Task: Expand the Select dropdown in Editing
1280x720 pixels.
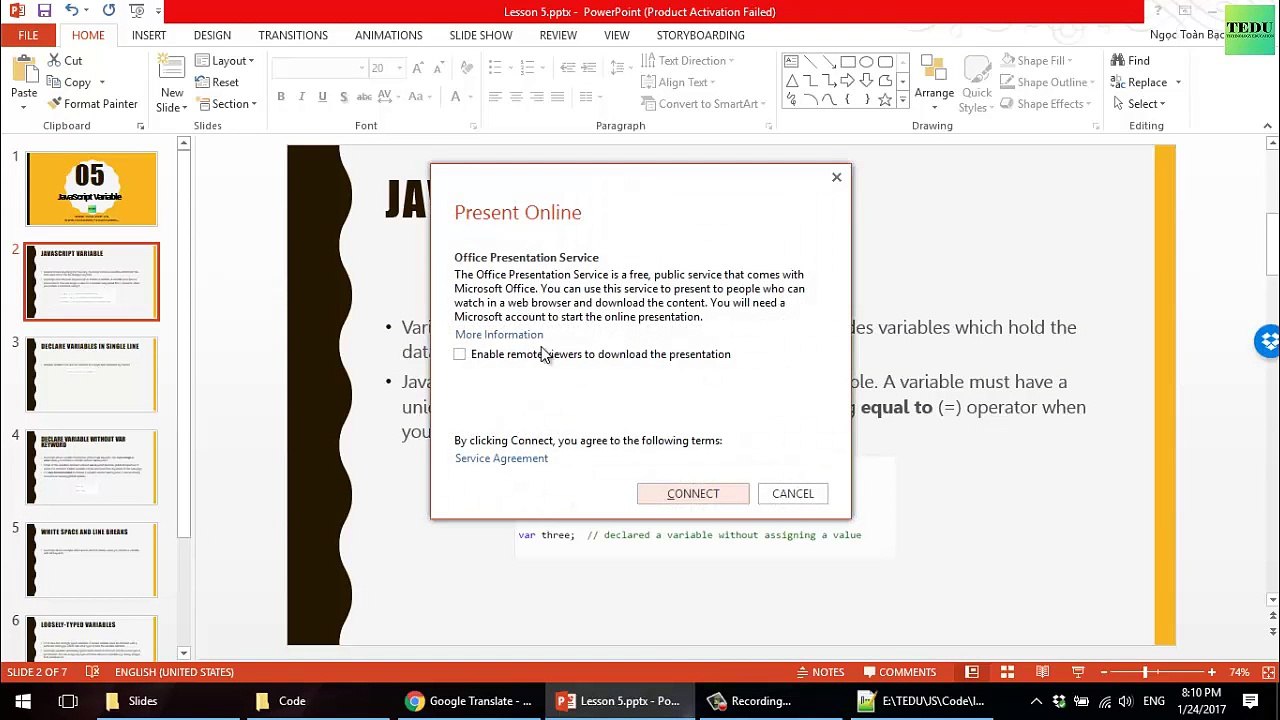Action: tap(1139, 104)
